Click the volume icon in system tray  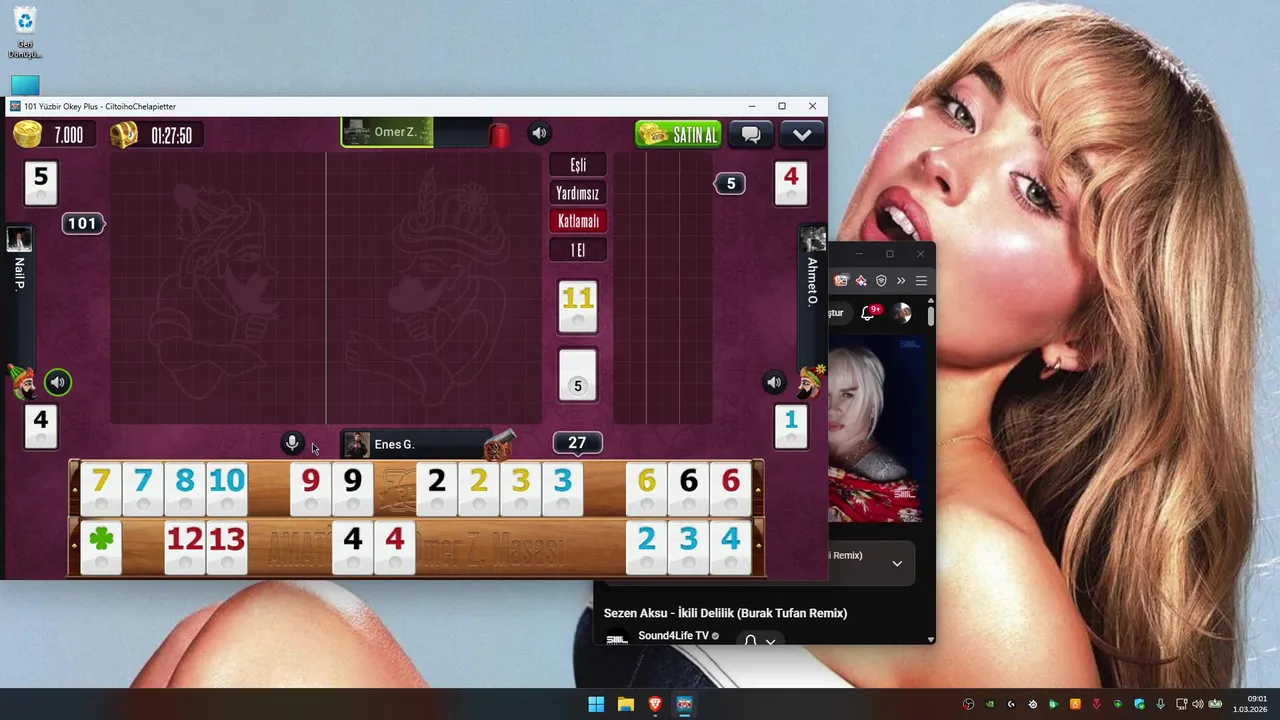click(1197, 704)
